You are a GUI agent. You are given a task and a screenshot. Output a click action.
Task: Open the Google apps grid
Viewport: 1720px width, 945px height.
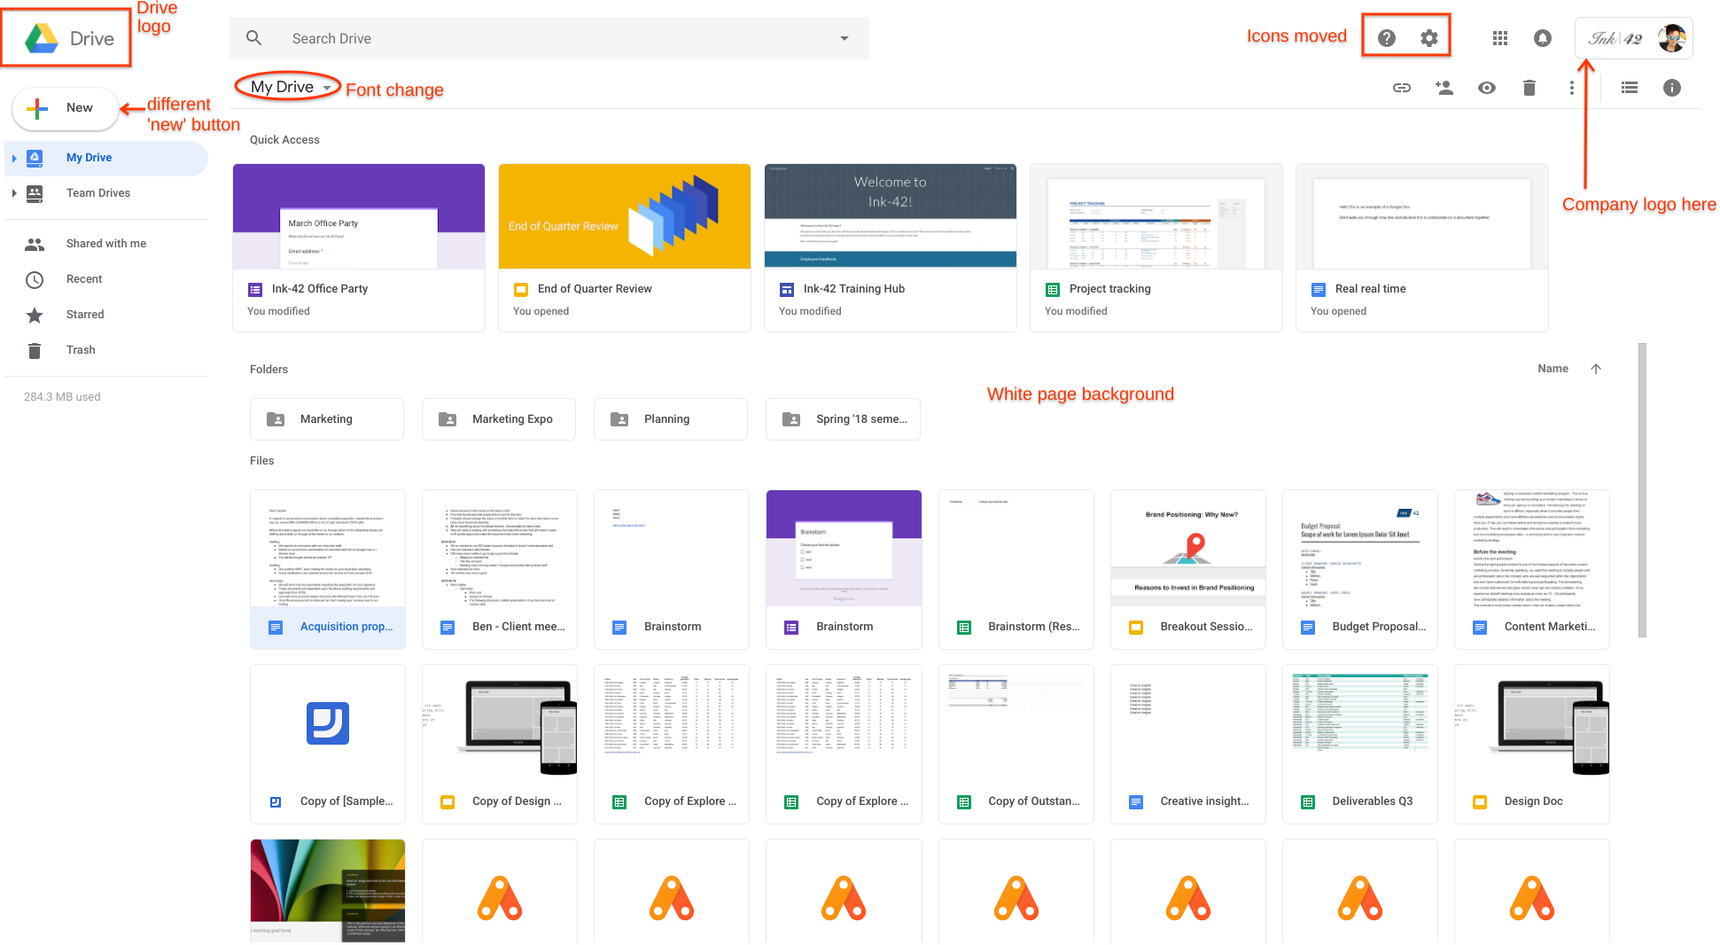[1500, 38]
